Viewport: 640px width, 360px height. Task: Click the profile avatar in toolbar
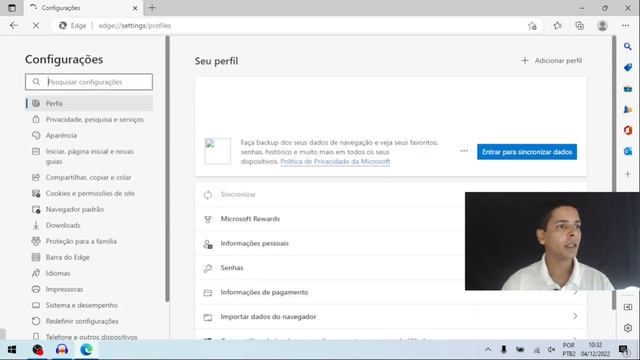point(602,26)
